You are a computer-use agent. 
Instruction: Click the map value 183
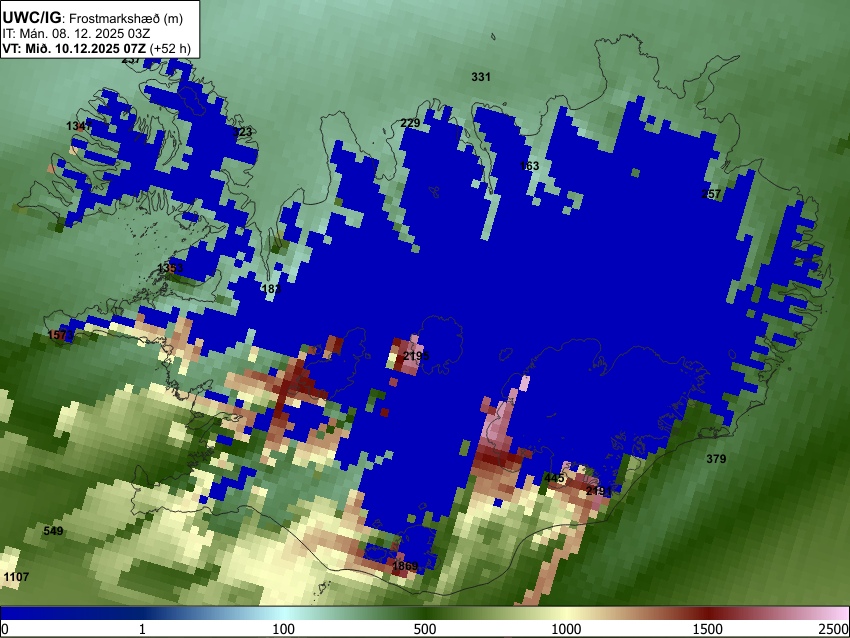pyautogui.click(x=271, y=288)
